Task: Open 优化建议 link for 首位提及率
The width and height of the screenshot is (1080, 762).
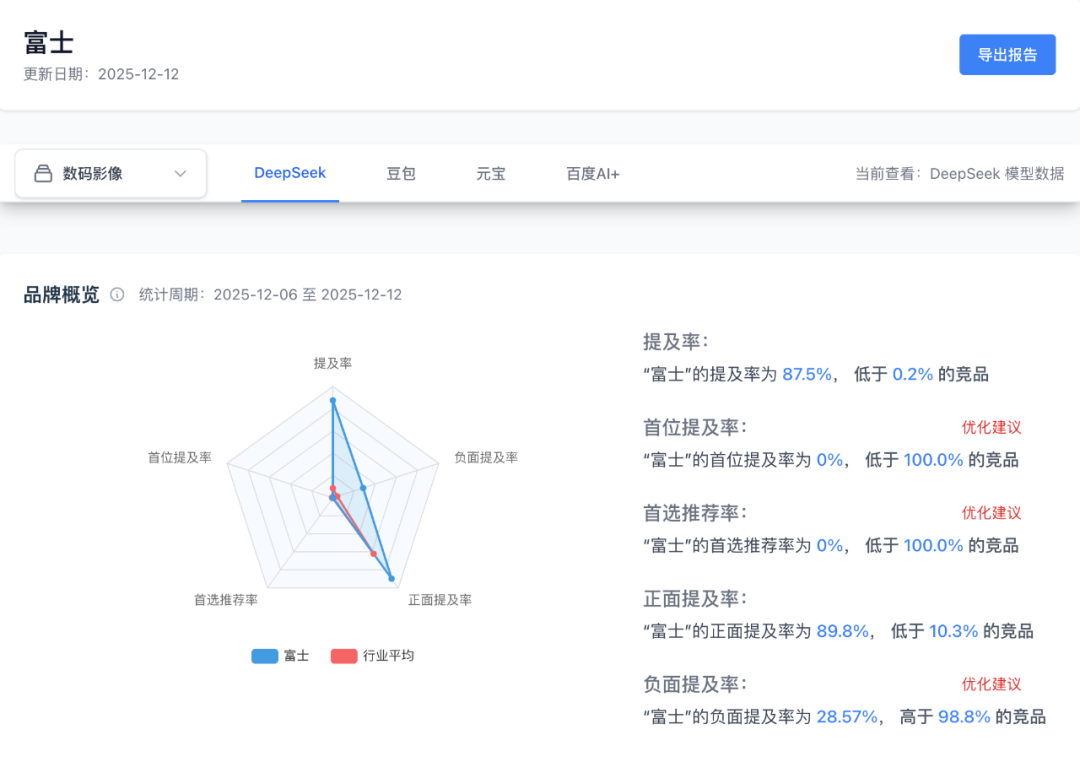Action: 991,427
